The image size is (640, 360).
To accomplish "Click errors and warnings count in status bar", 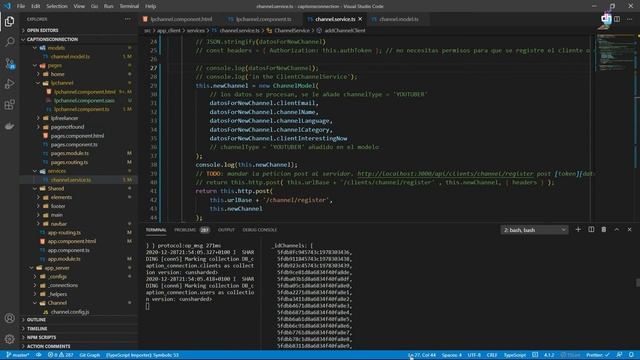I will click(60, 355).
